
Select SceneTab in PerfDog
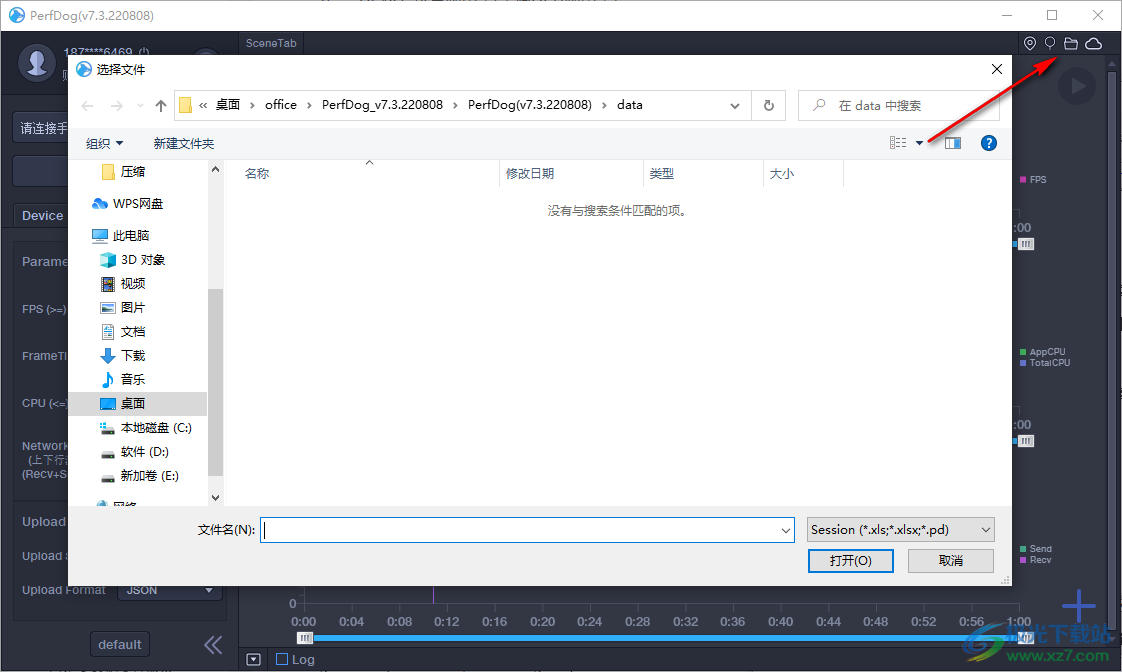pyautogui.click(x=270, y=44)
